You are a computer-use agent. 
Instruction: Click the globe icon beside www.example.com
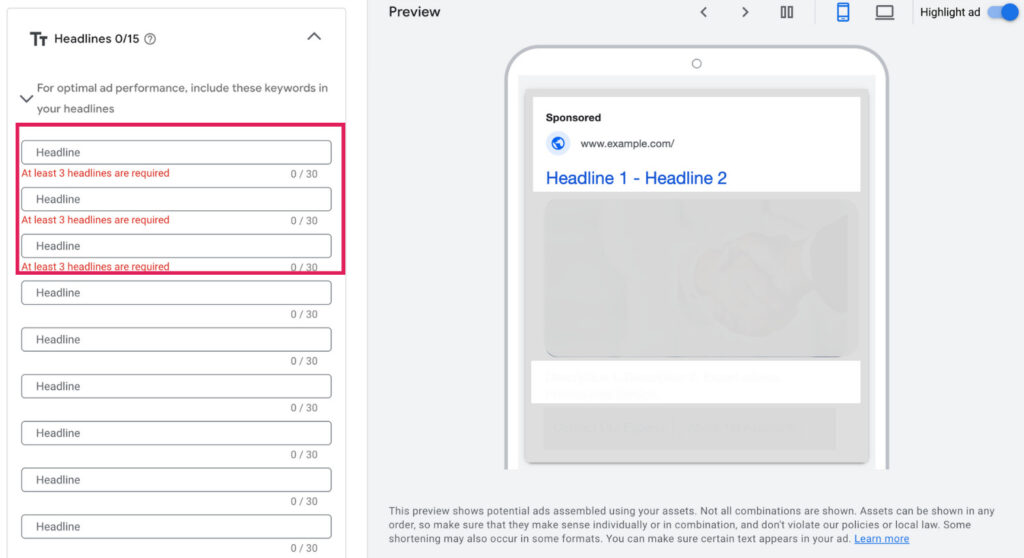coord(558,143)
